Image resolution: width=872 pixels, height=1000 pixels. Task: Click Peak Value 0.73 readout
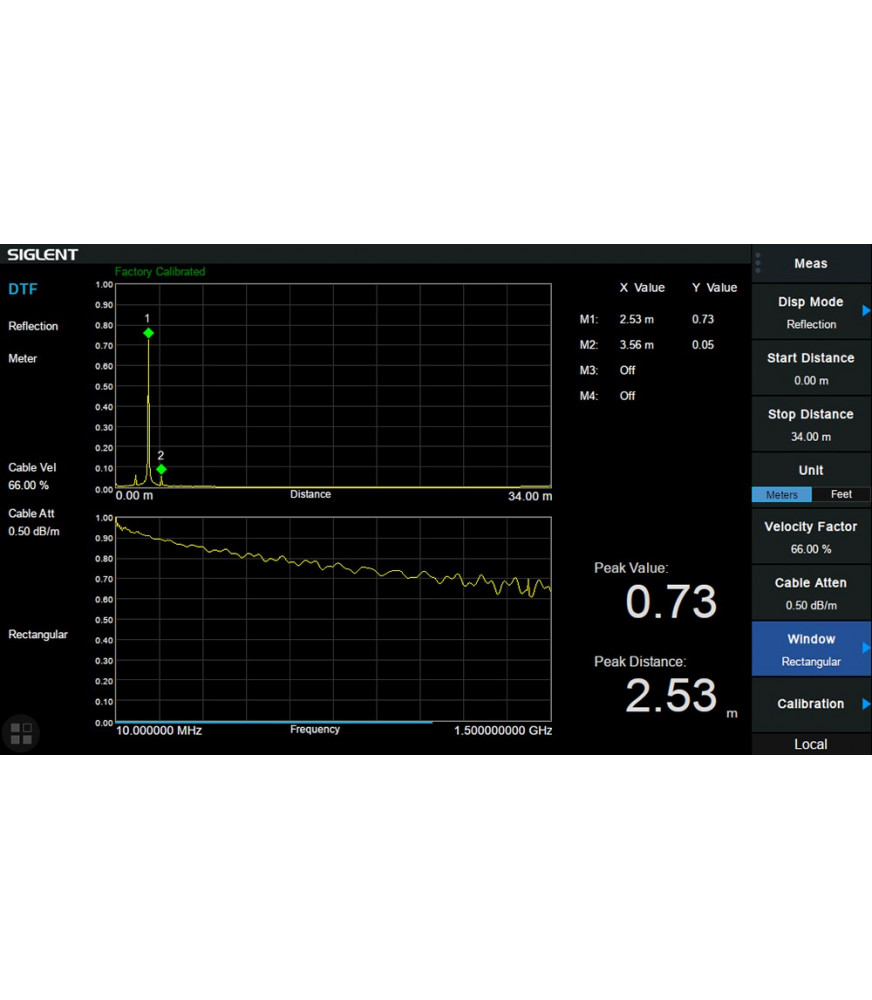(671, 601)
